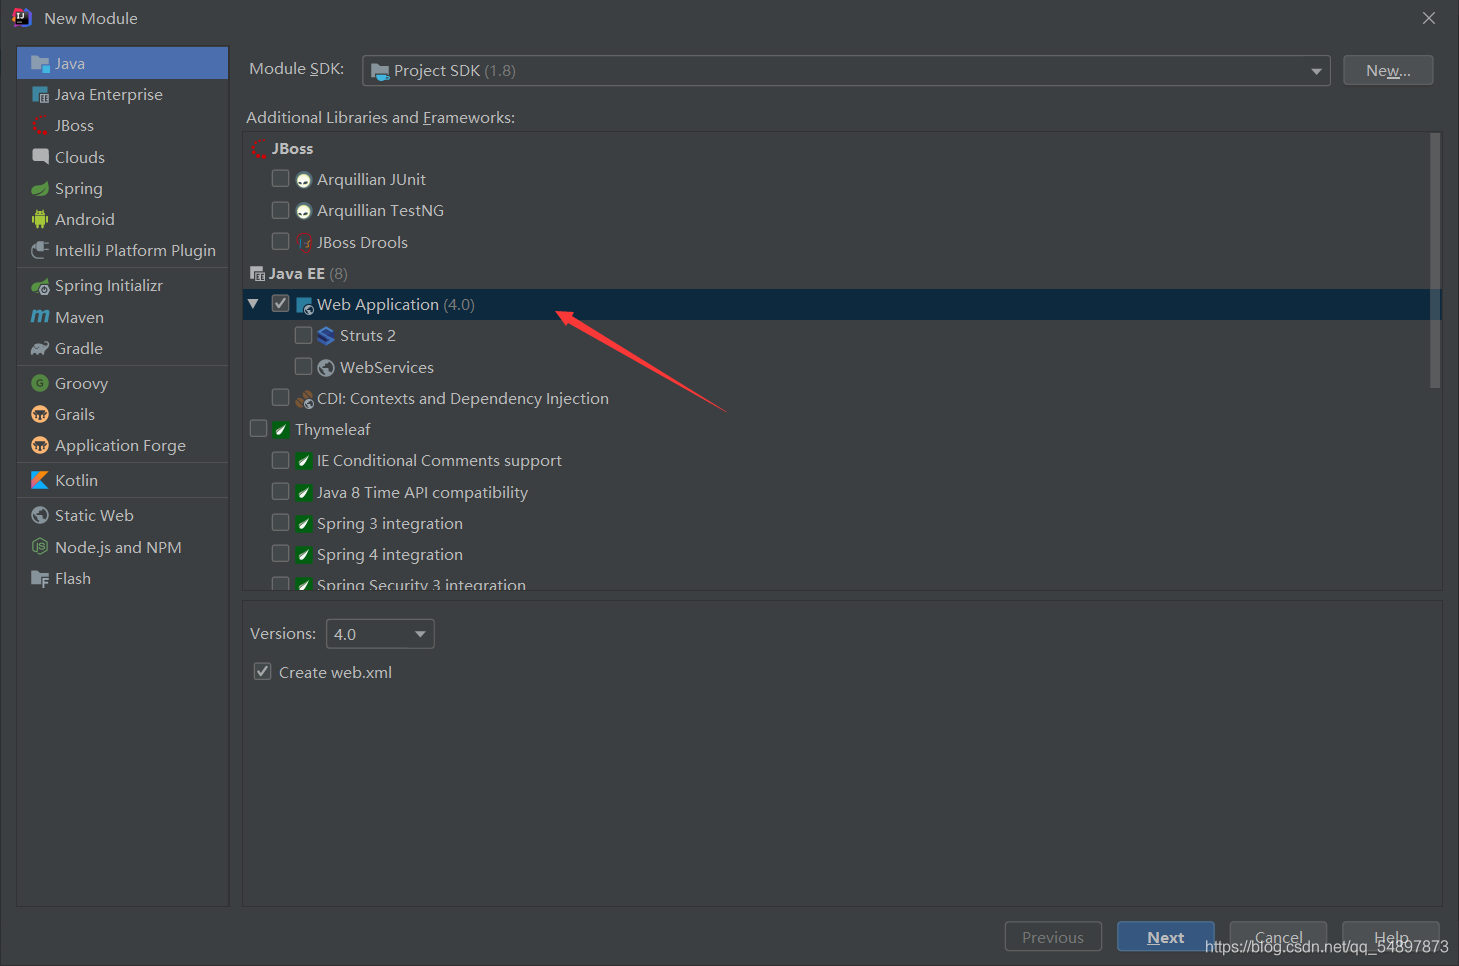Image resolution: width=1459 pixels, height=966 pixels.
Task: Click the Struts 2 framework icon
Action: tap(326, 336)
